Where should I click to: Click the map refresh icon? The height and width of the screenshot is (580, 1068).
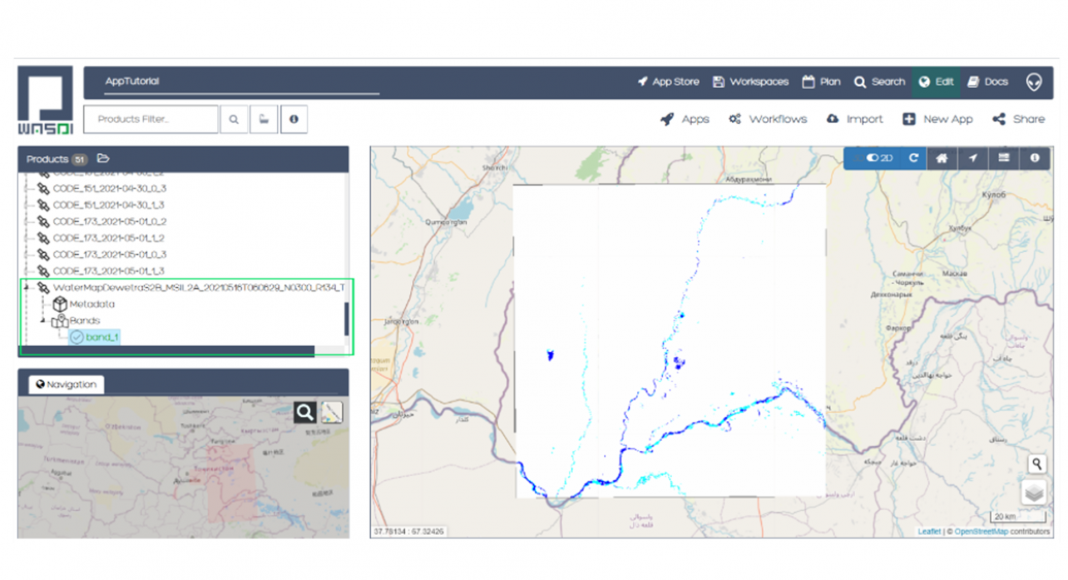tap(913, 158)
